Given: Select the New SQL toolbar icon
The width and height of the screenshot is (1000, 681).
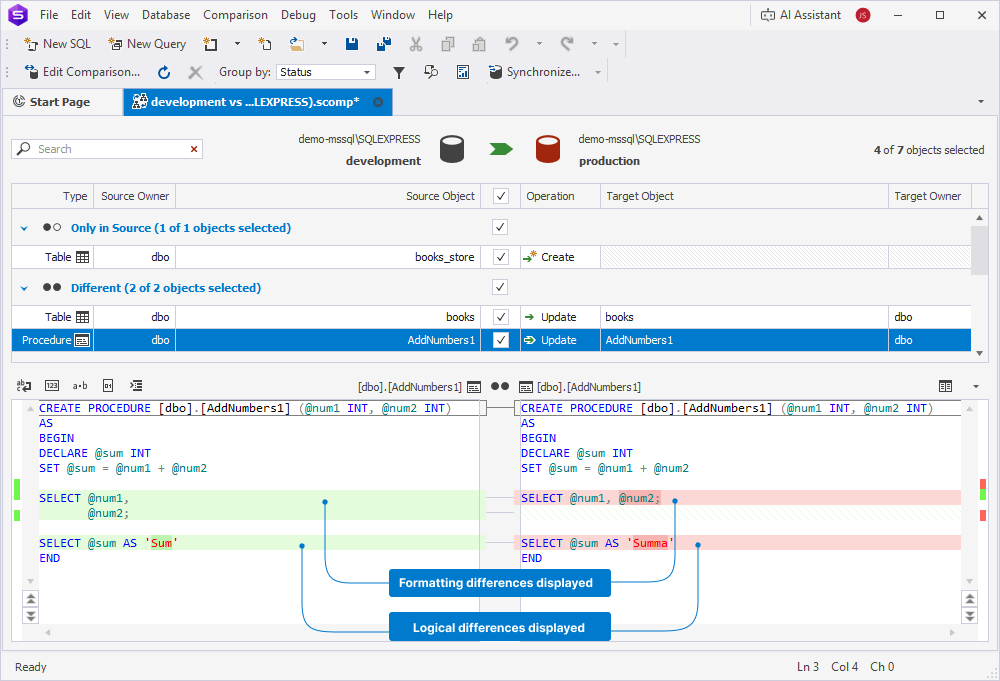Looking at the screenshot, I should click(57, 44).
